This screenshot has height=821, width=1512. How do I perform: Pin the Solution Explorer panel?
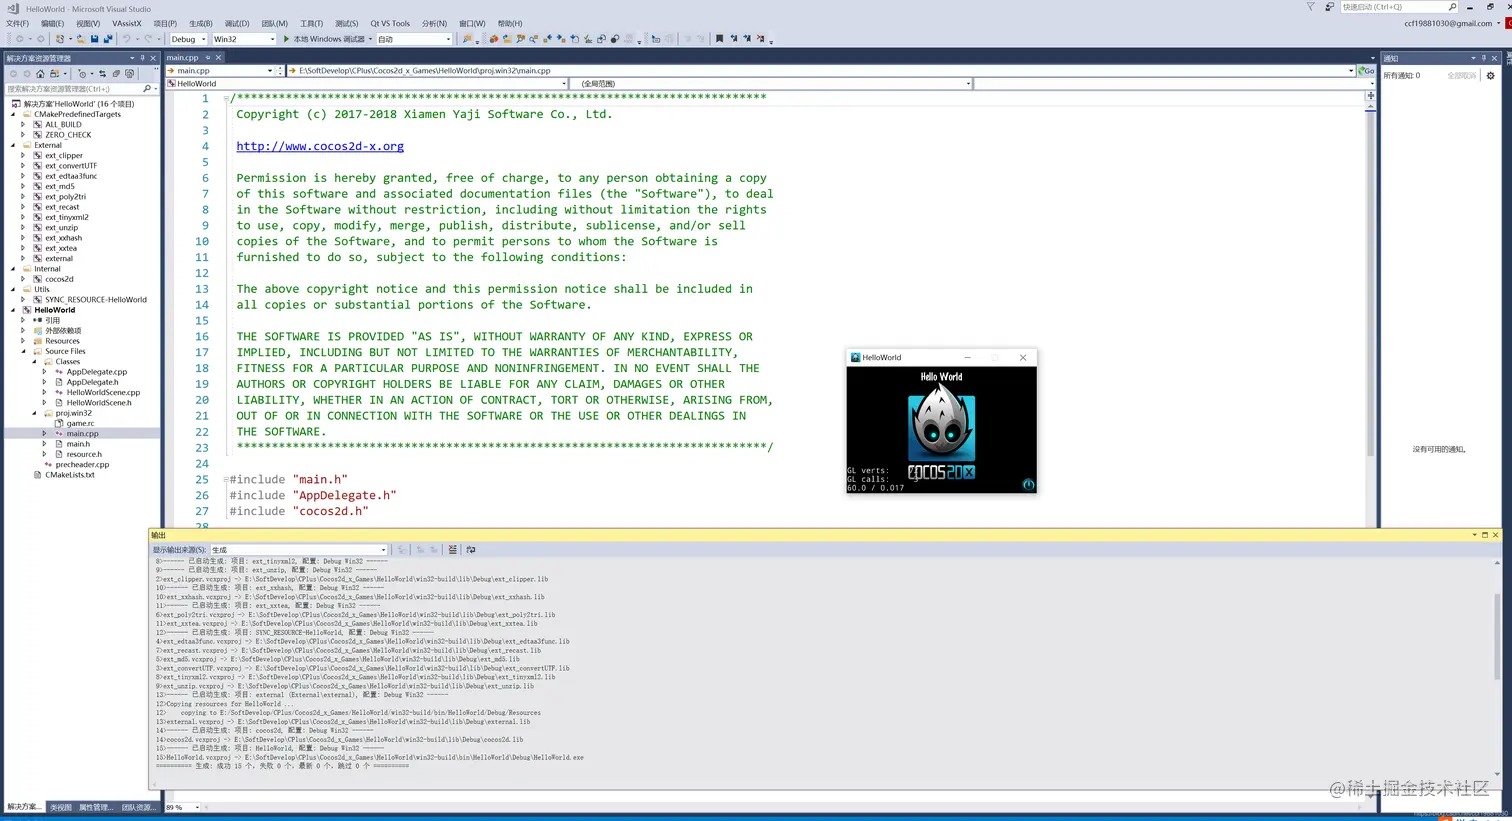coord(142,58)
